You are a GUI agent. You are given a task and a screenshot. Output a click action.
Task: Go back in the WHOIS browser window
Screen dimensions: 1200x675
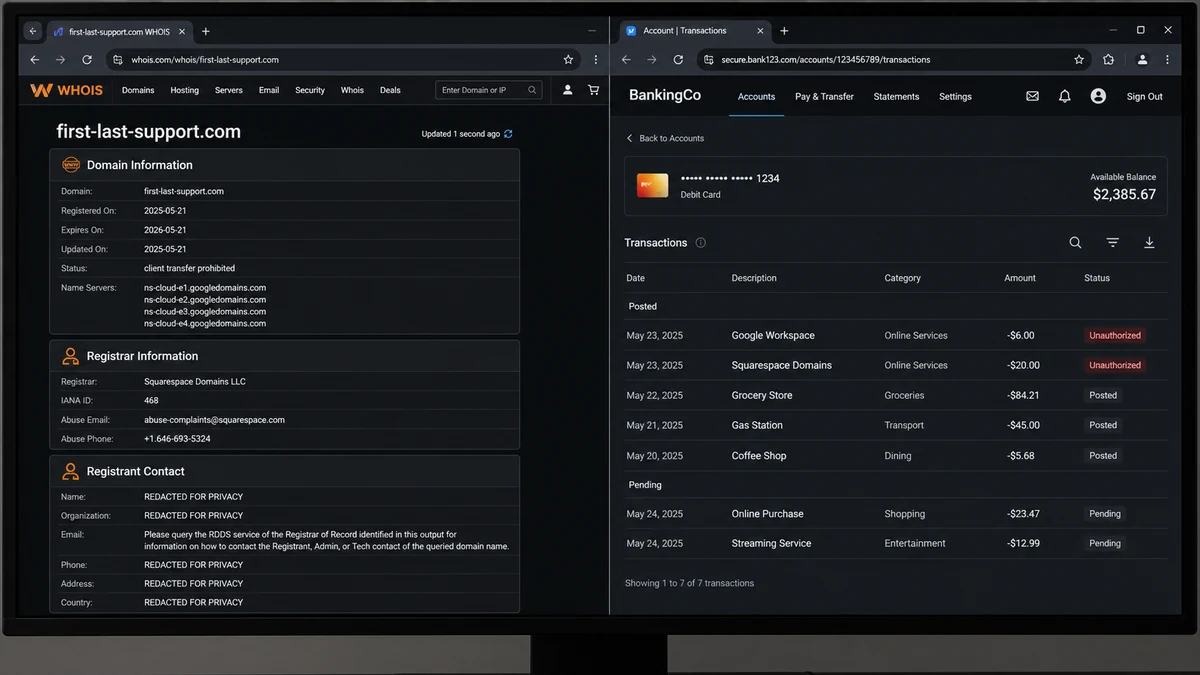pos(35,60)
